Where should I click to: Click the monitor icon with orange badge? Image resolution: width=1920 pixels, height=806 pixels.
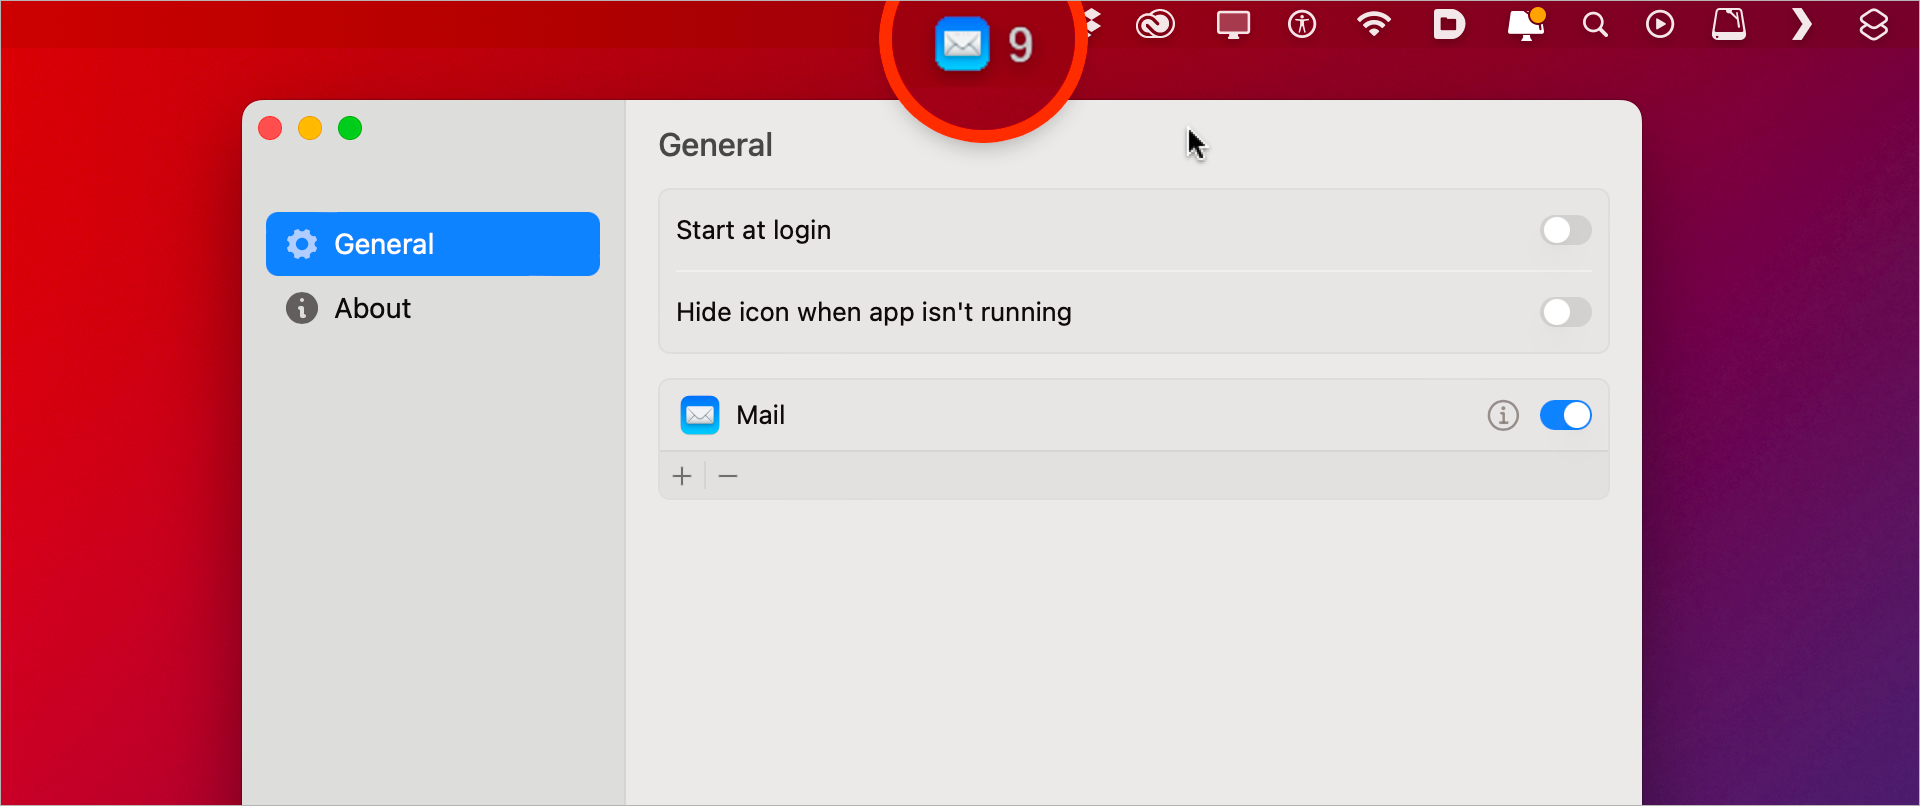click(1525, 24)
